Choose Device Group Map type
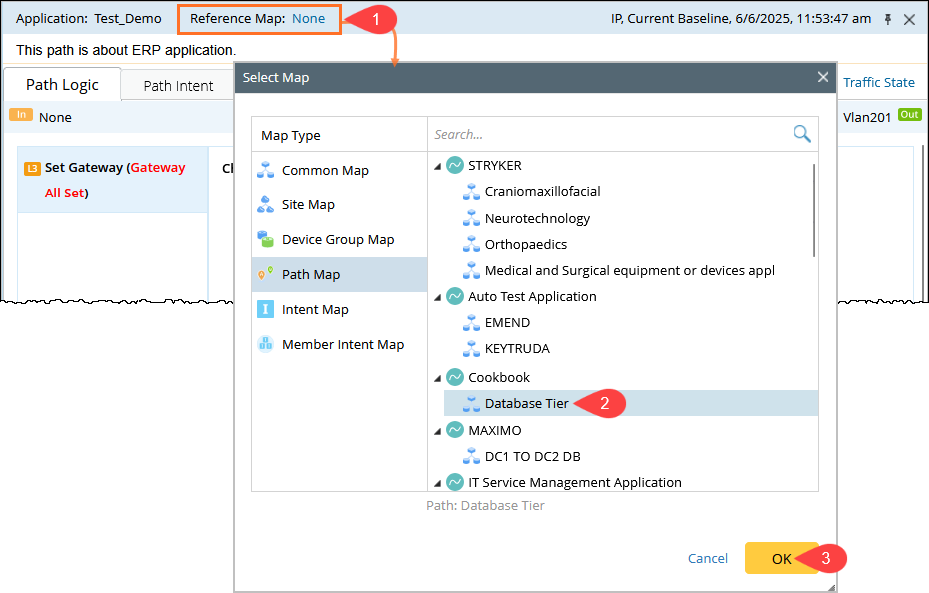The height and width of the screenshot is (593, 929). (x=337, y=240)
